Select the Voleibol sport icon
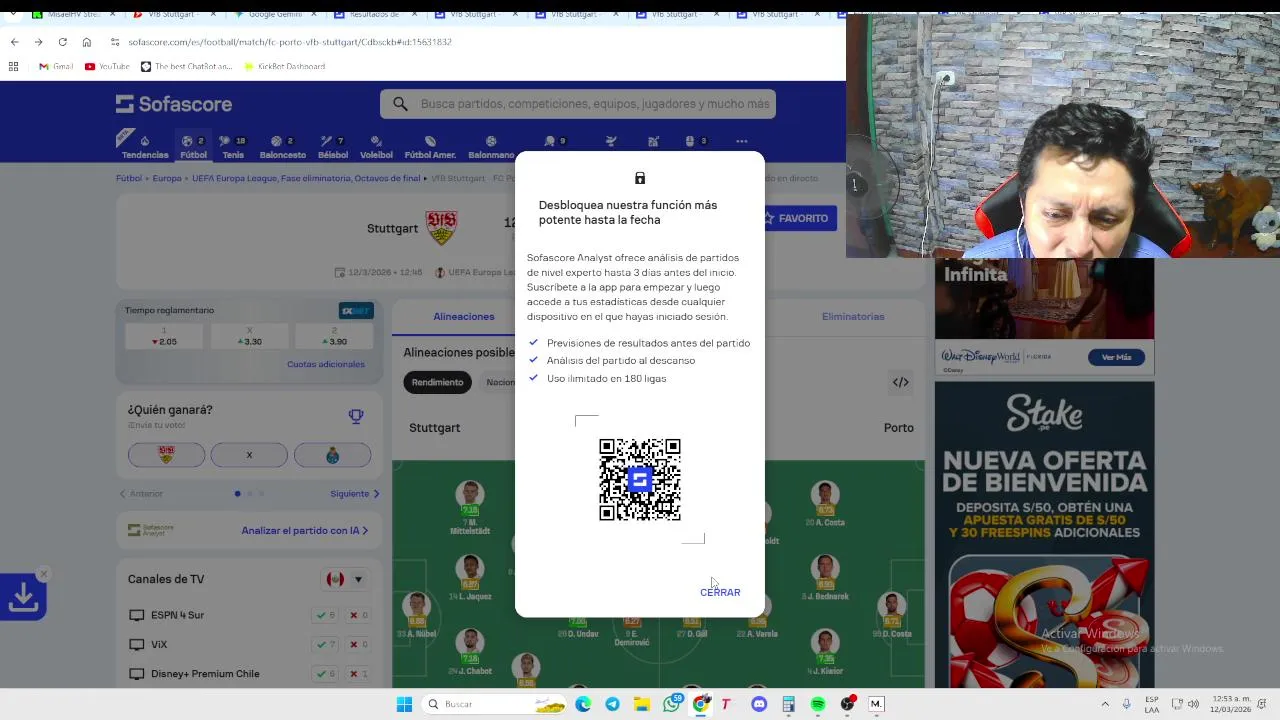 click(x=376, y=147)
